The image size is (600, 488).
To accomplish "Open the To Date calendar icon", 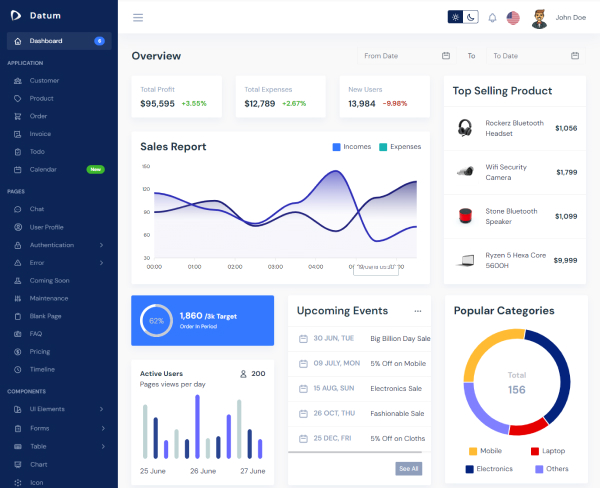I will [x=575, y=56].
